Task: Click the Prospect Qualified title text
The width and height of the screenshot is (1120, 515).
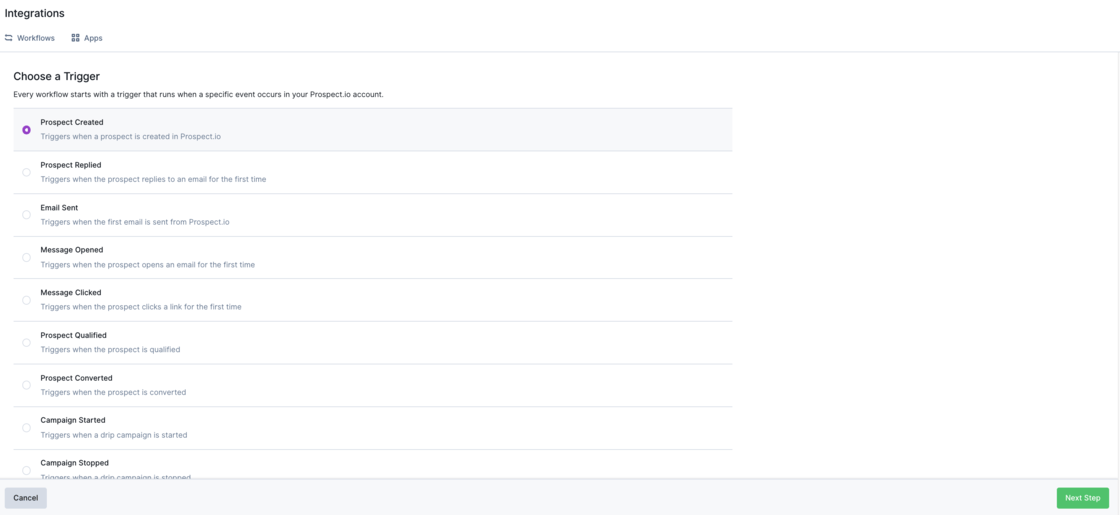Action: 74,335
